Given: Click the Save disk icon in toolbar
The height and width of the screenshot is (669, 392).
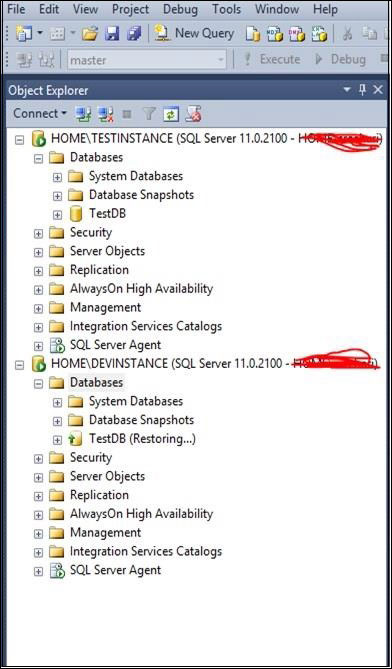Looking at the screenshot, I should pos(112,34).
